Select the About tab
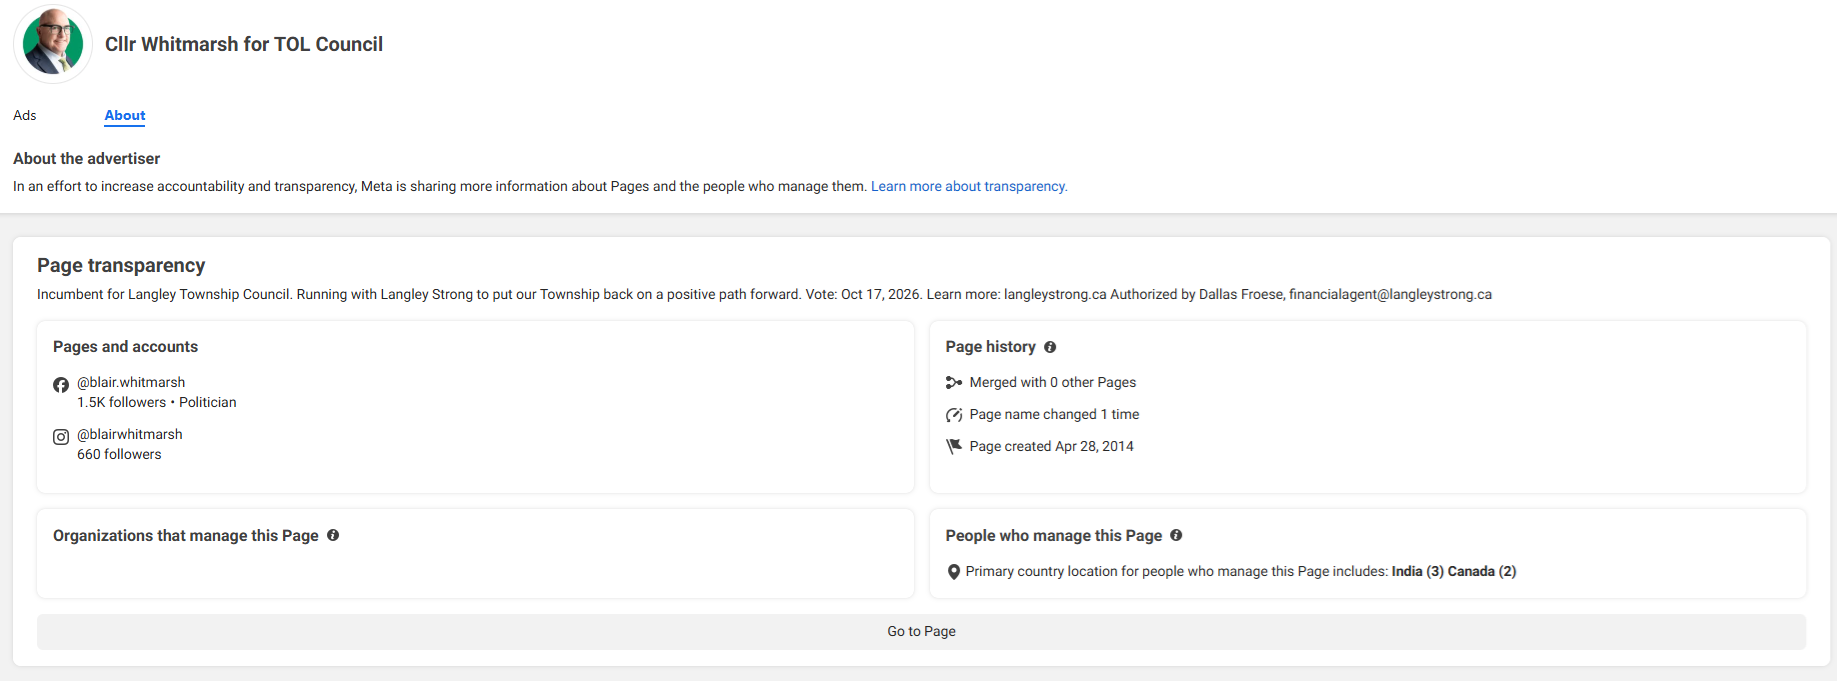1837x681 pixels. pyautogui.click(x=125, y=115)
